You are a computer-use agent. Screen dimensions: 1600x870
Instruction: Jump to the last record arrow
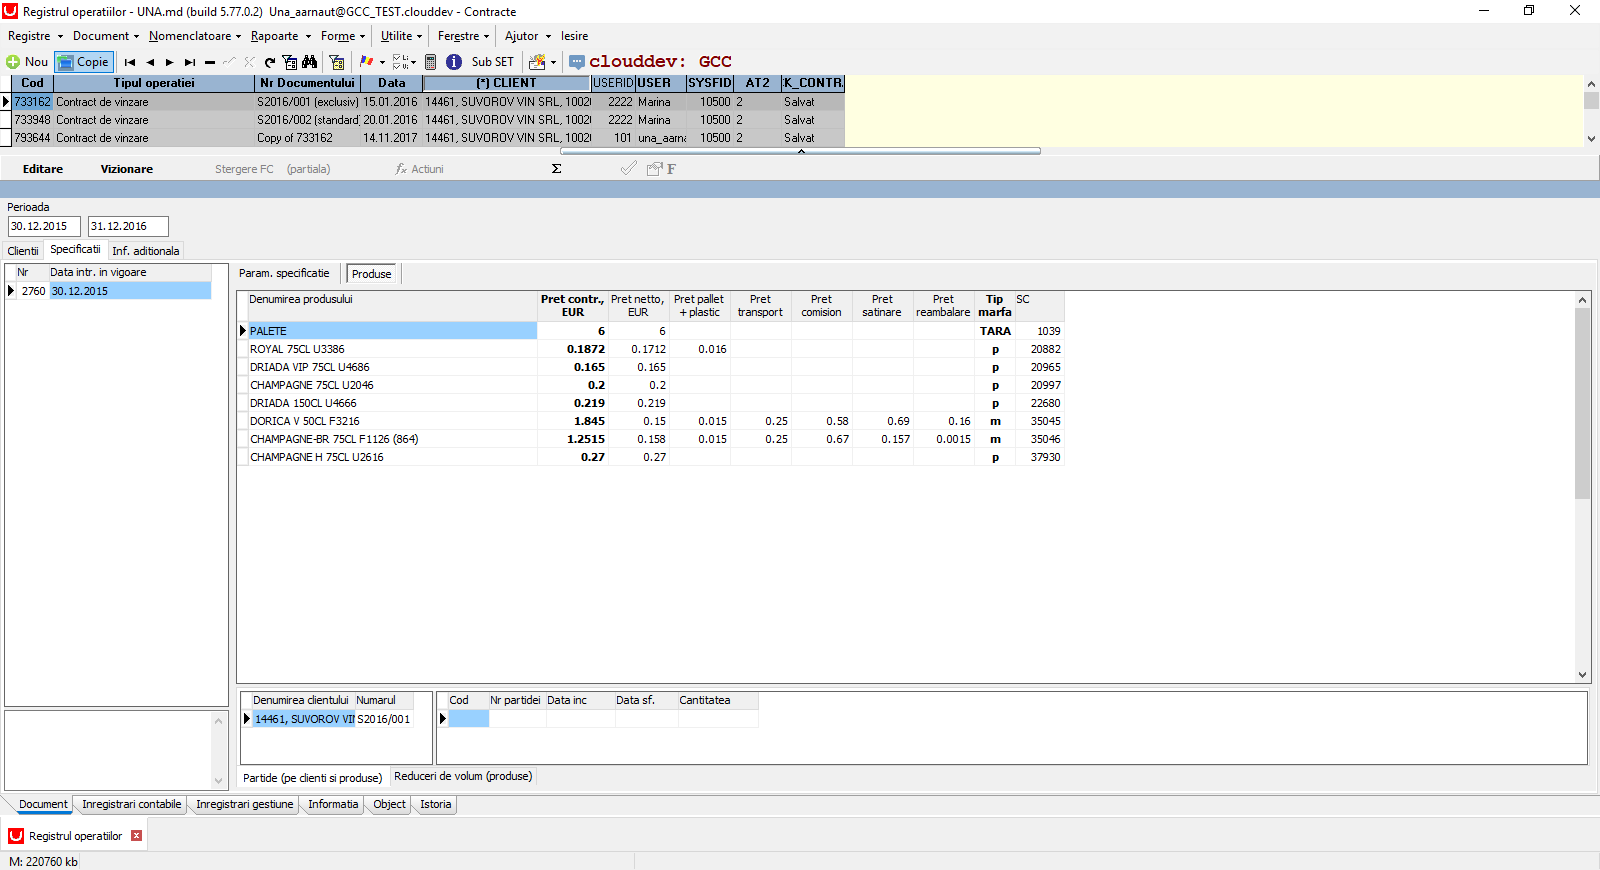point(190,62)
